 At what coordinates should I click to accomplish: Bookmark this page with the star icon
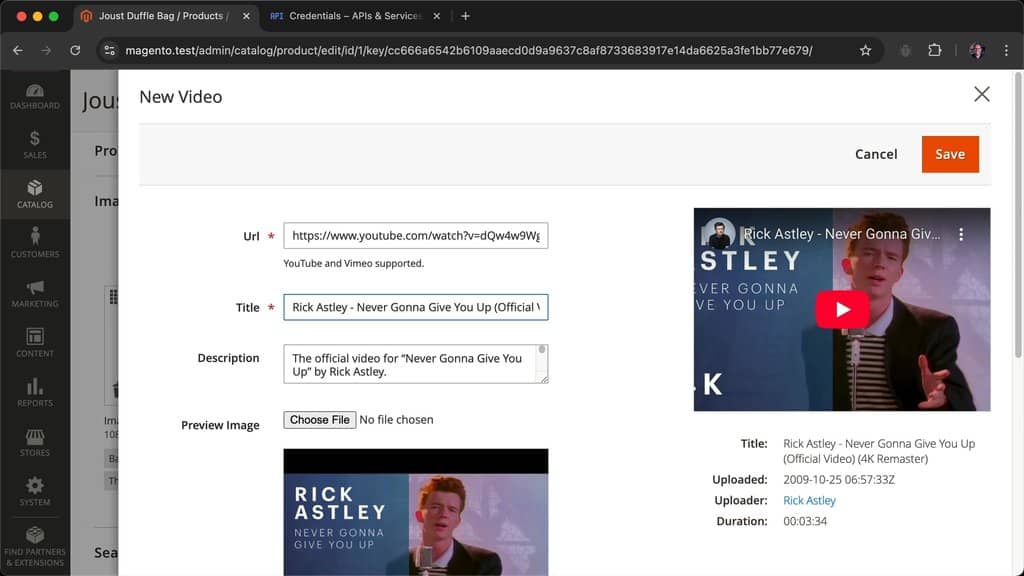click(x=865, y=50)
